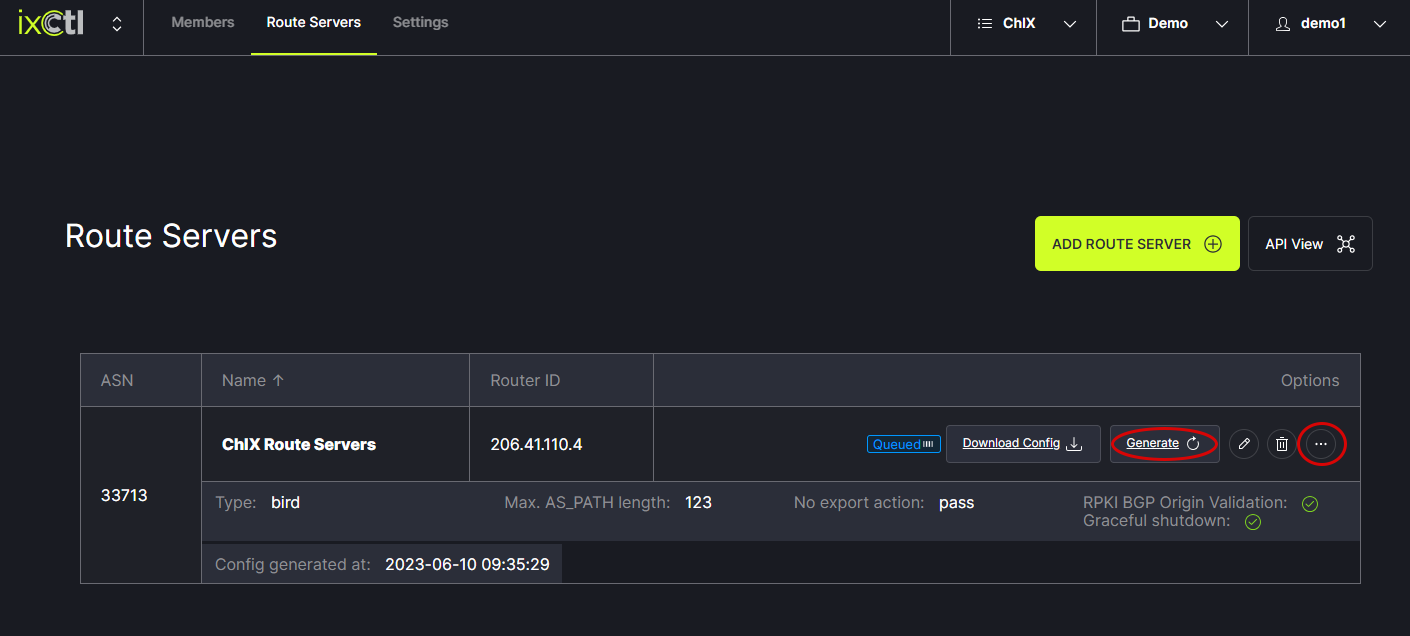
Task: Generate the route server config
Action: 1164,444
